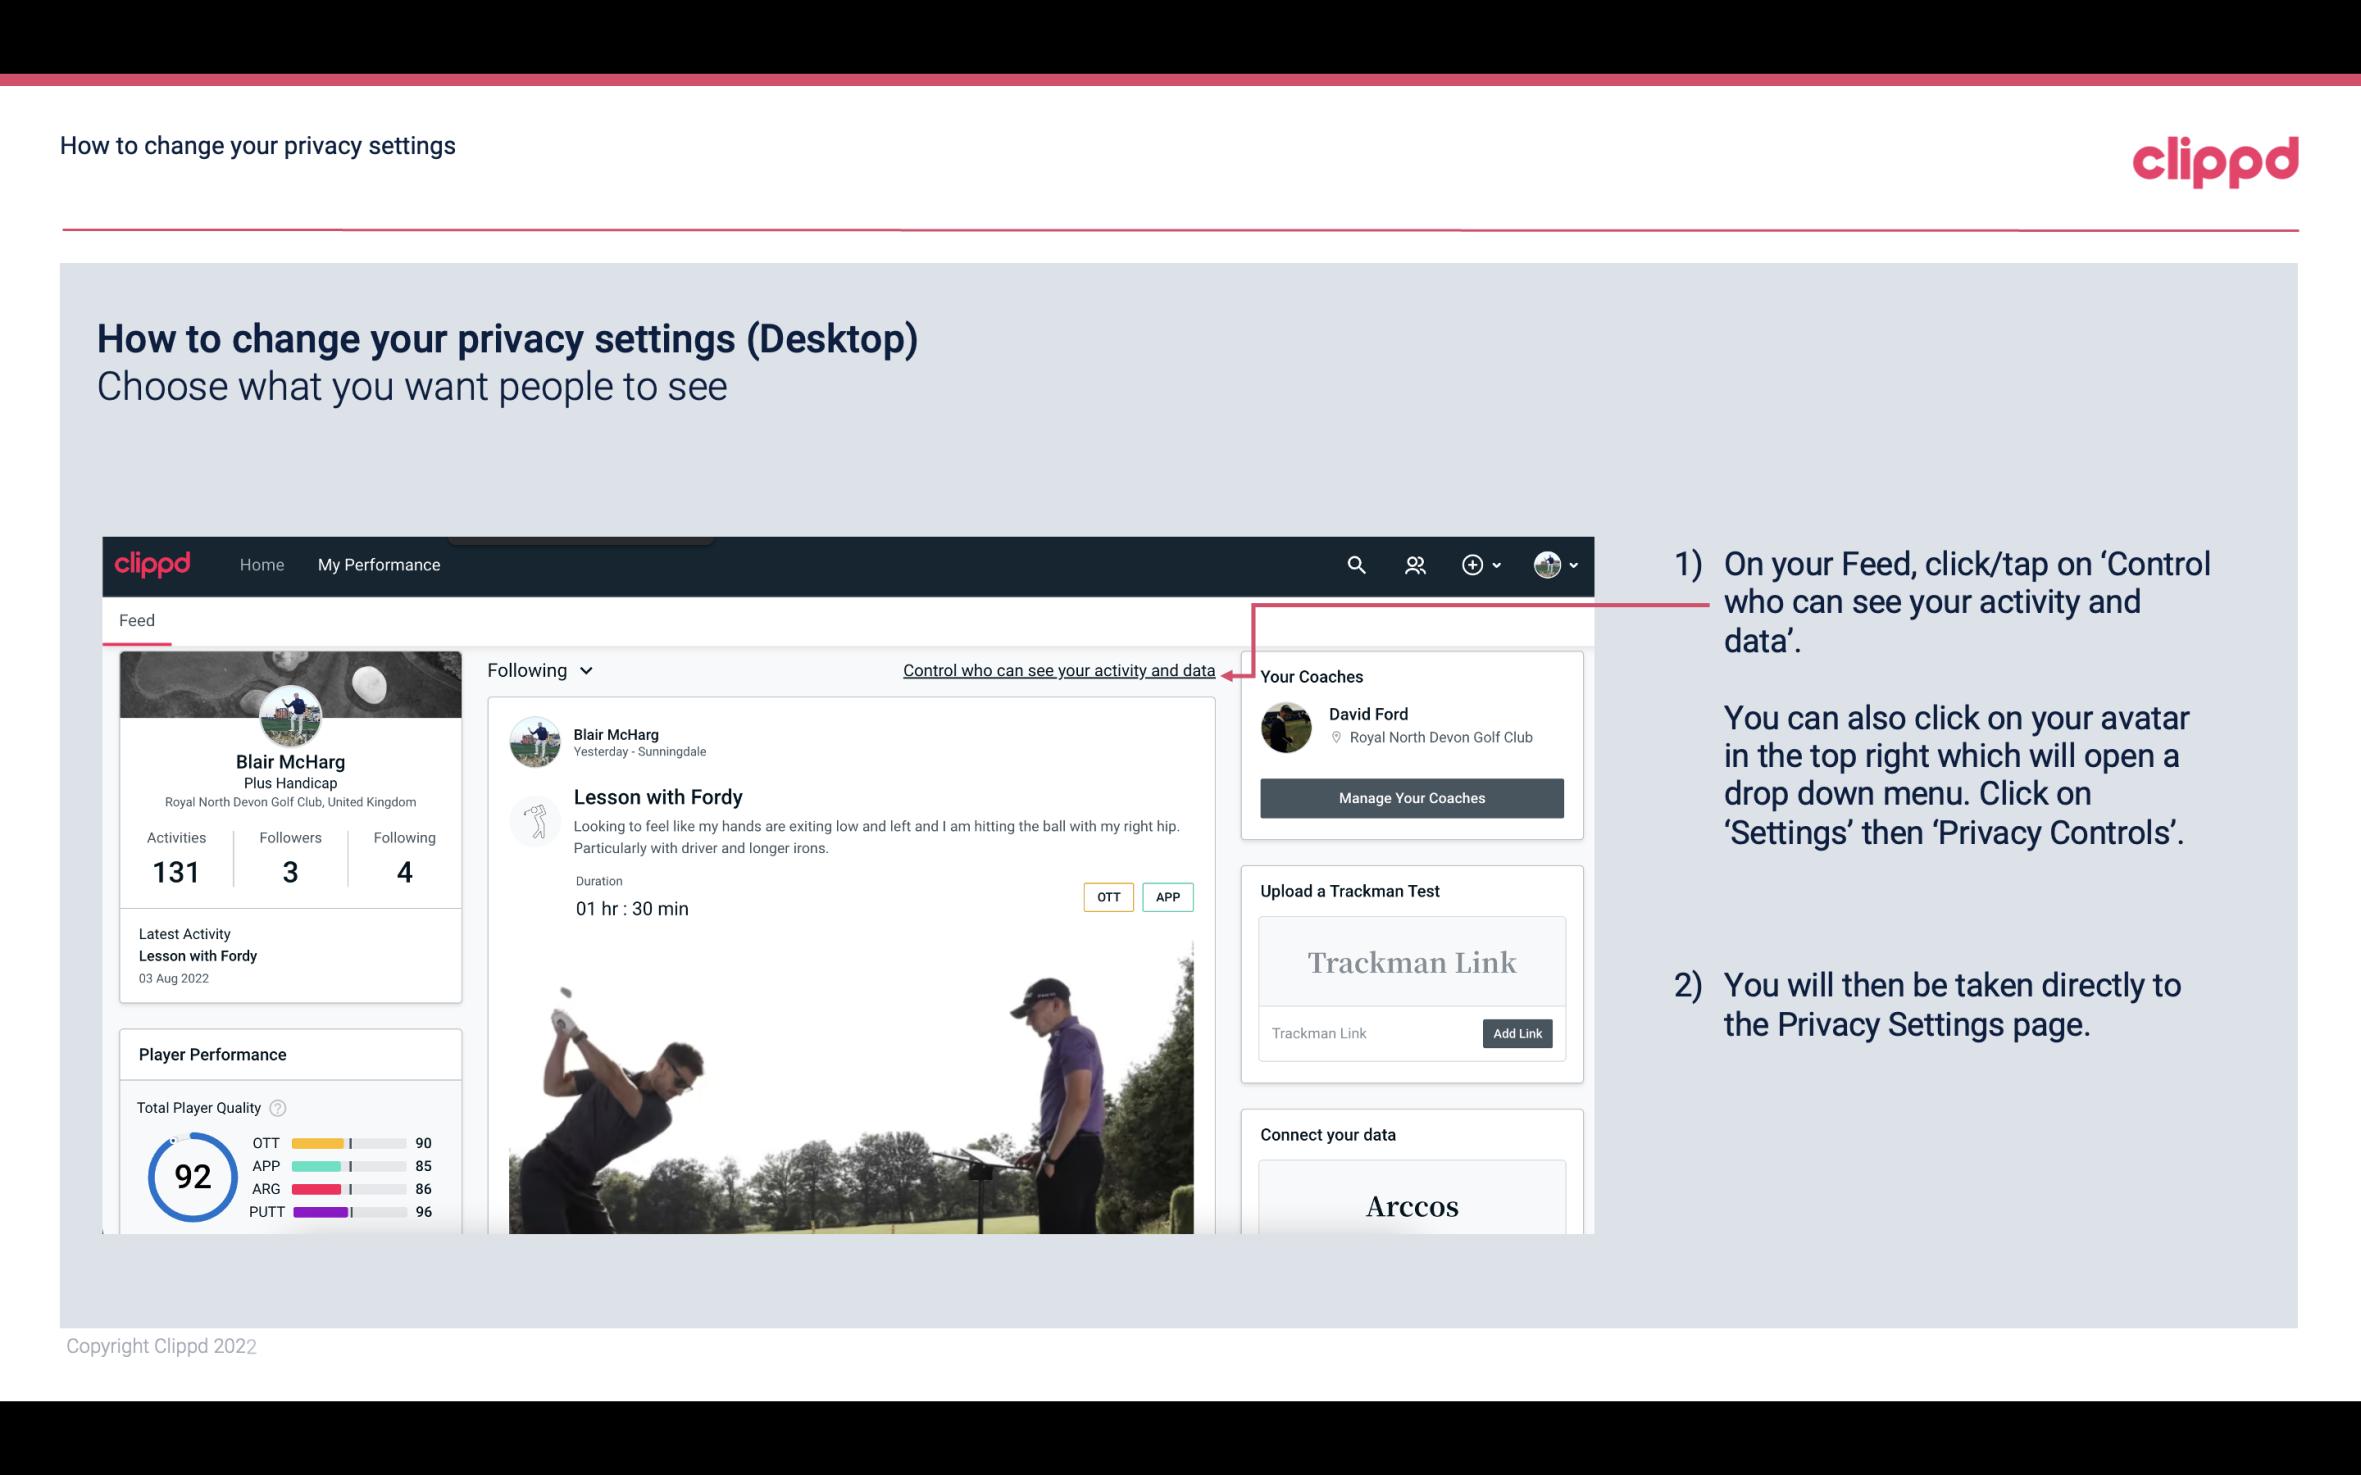Click the Manage Your Coaches button
The image size is (2361, 1475).
point(1410,797)
